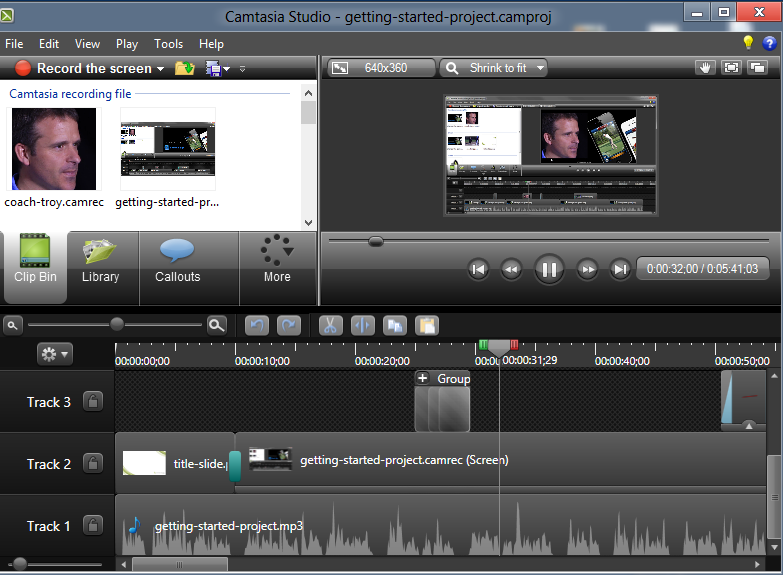
Task: Open the Tools menu
Action: pos(168,44)
